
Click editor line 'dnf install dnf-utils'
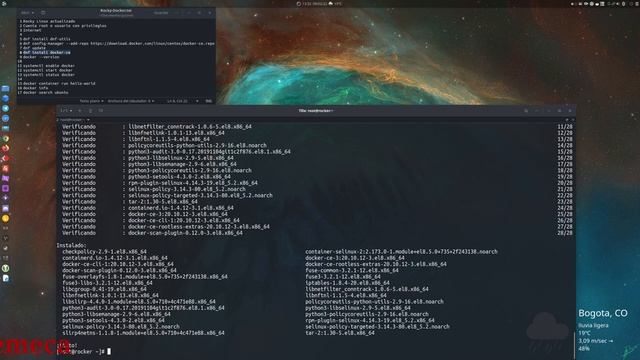(47, 39)
